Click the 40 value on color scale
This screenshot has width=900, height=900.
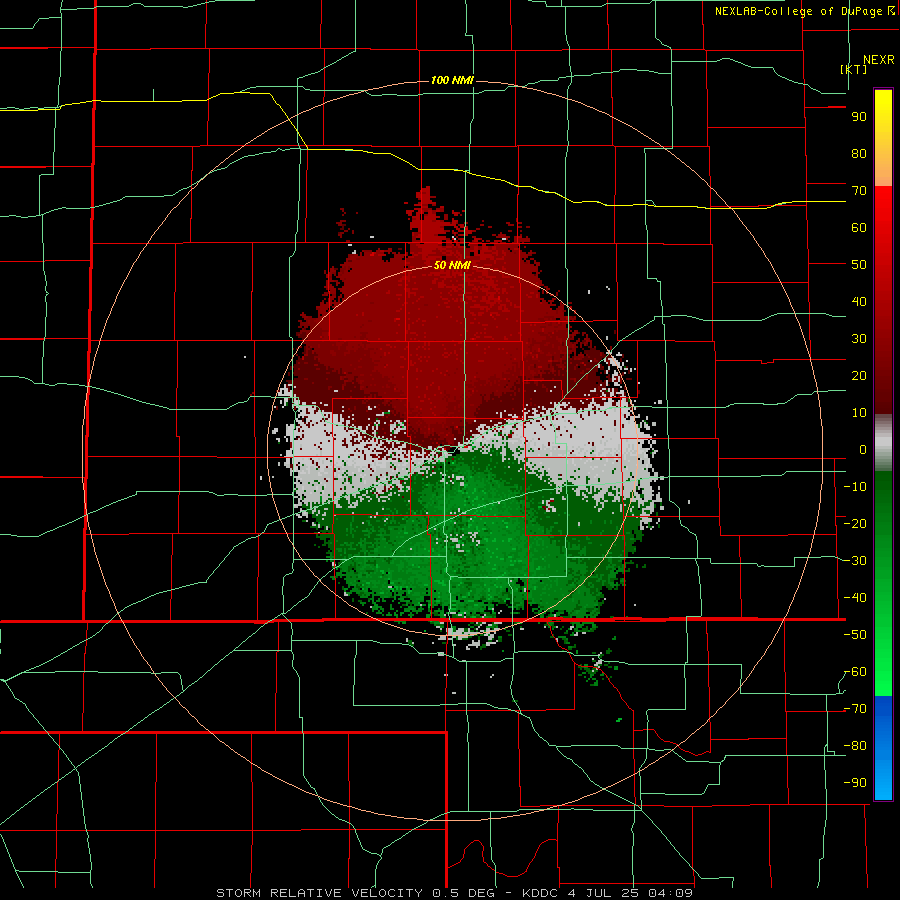(859, 301)
